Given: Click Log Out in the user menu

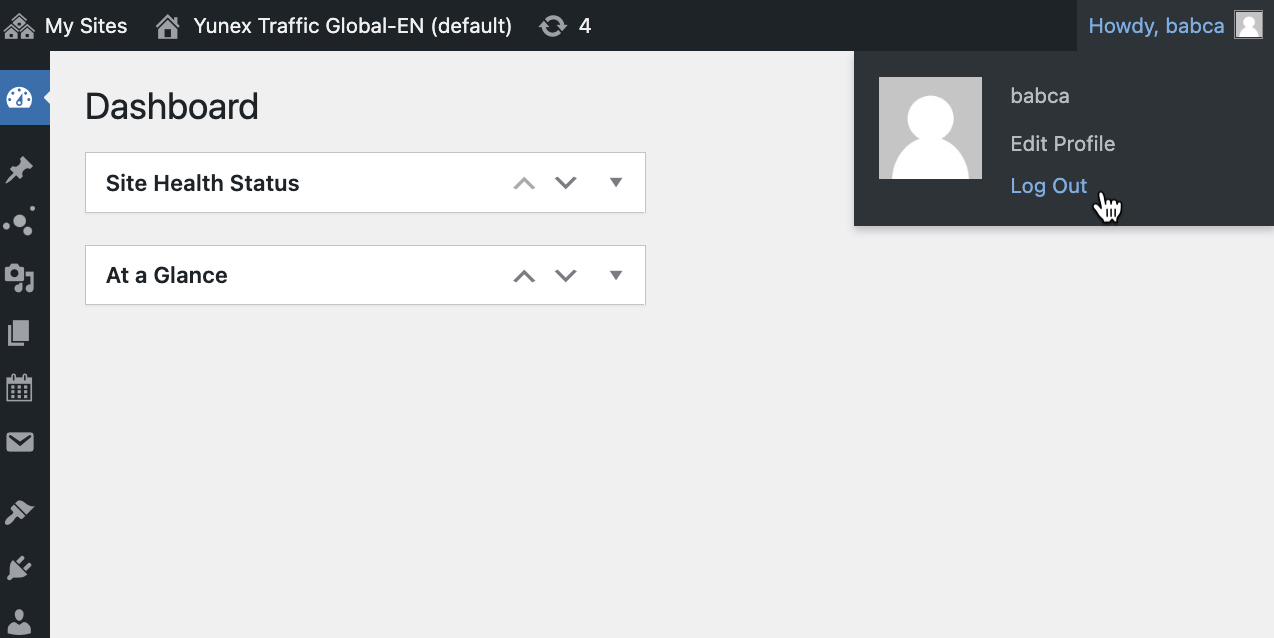Looking at the screenshot, I should (x=1048, y=187).
